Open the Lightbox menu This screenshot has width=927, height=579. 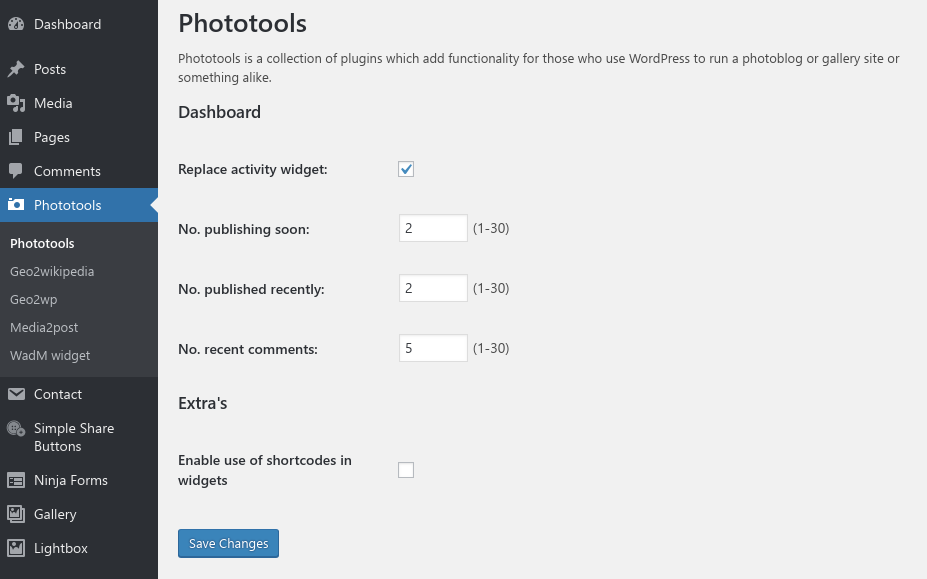pos(79,548)
